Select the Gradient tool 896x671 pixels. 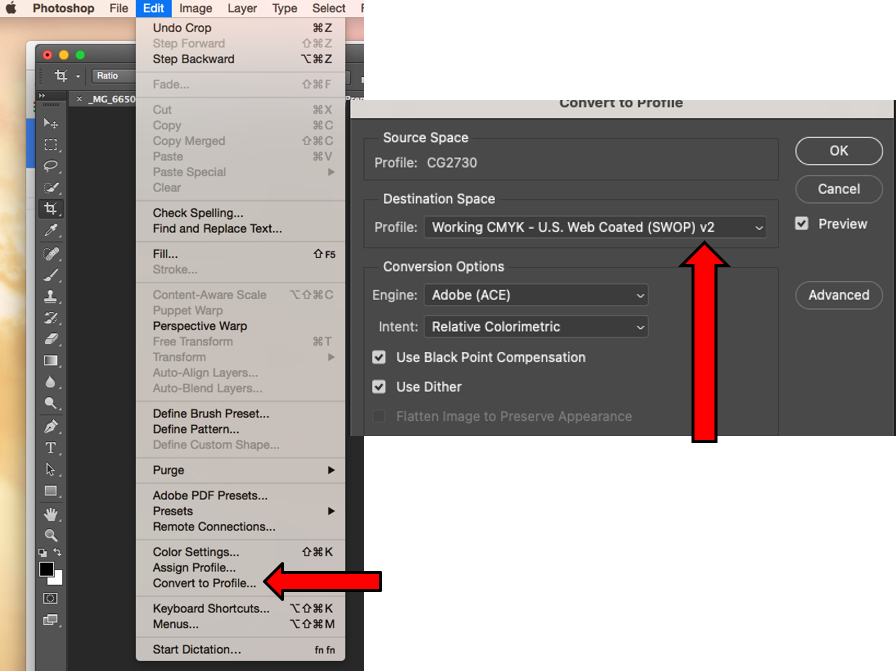(x=50, y=361)
